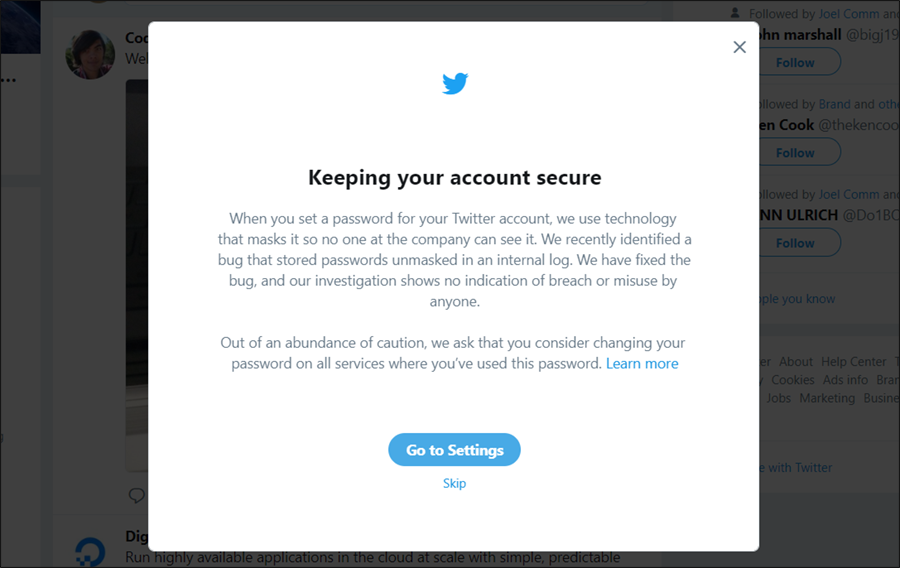Open the Marketing footer link

(826, 398)
